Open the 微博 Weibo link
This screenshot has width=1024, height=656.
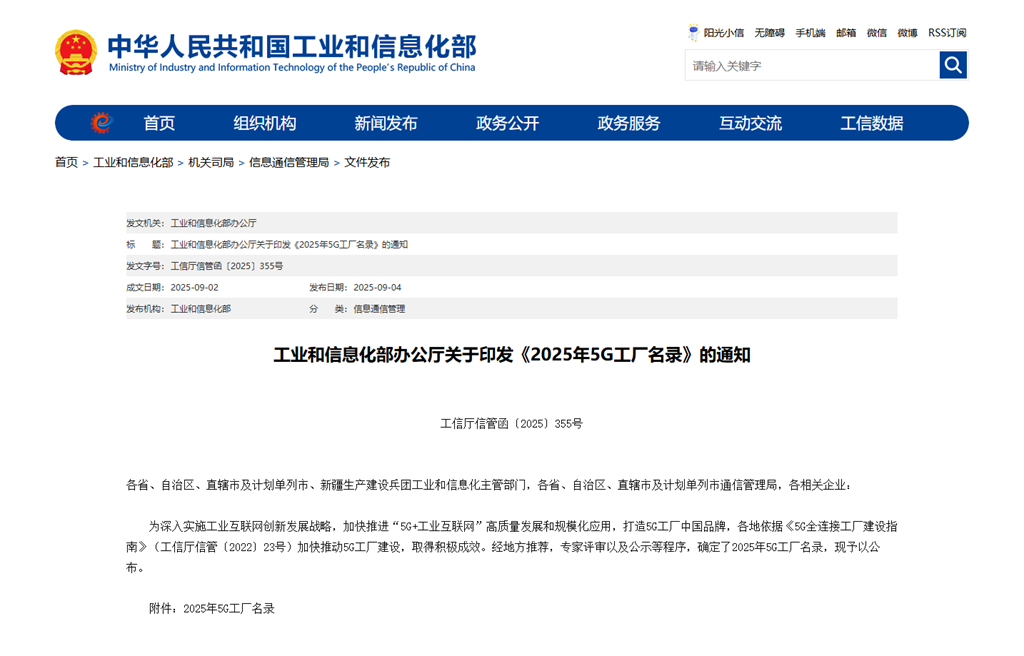[906, 33]
